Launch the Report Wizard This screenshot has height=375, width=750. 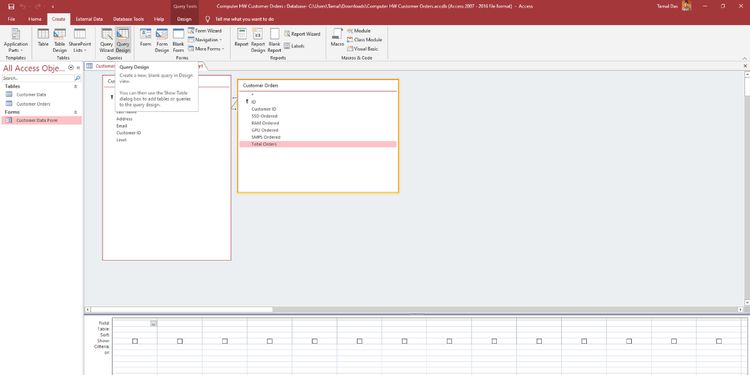302,34
